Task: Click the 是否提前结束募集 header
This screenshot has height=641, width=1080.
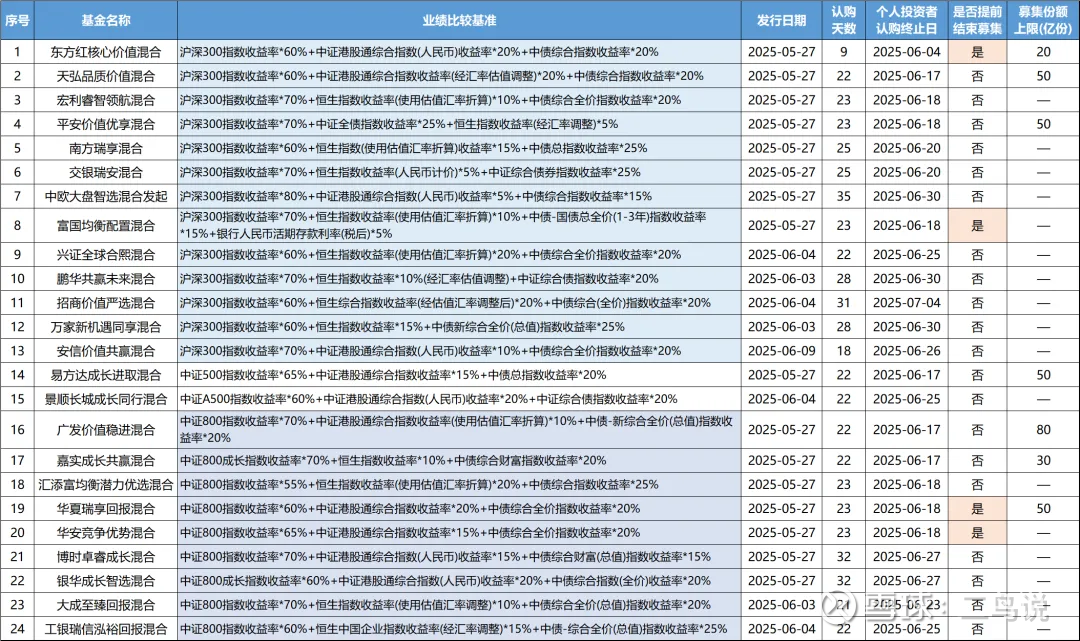Action: (x=977, y=20)
